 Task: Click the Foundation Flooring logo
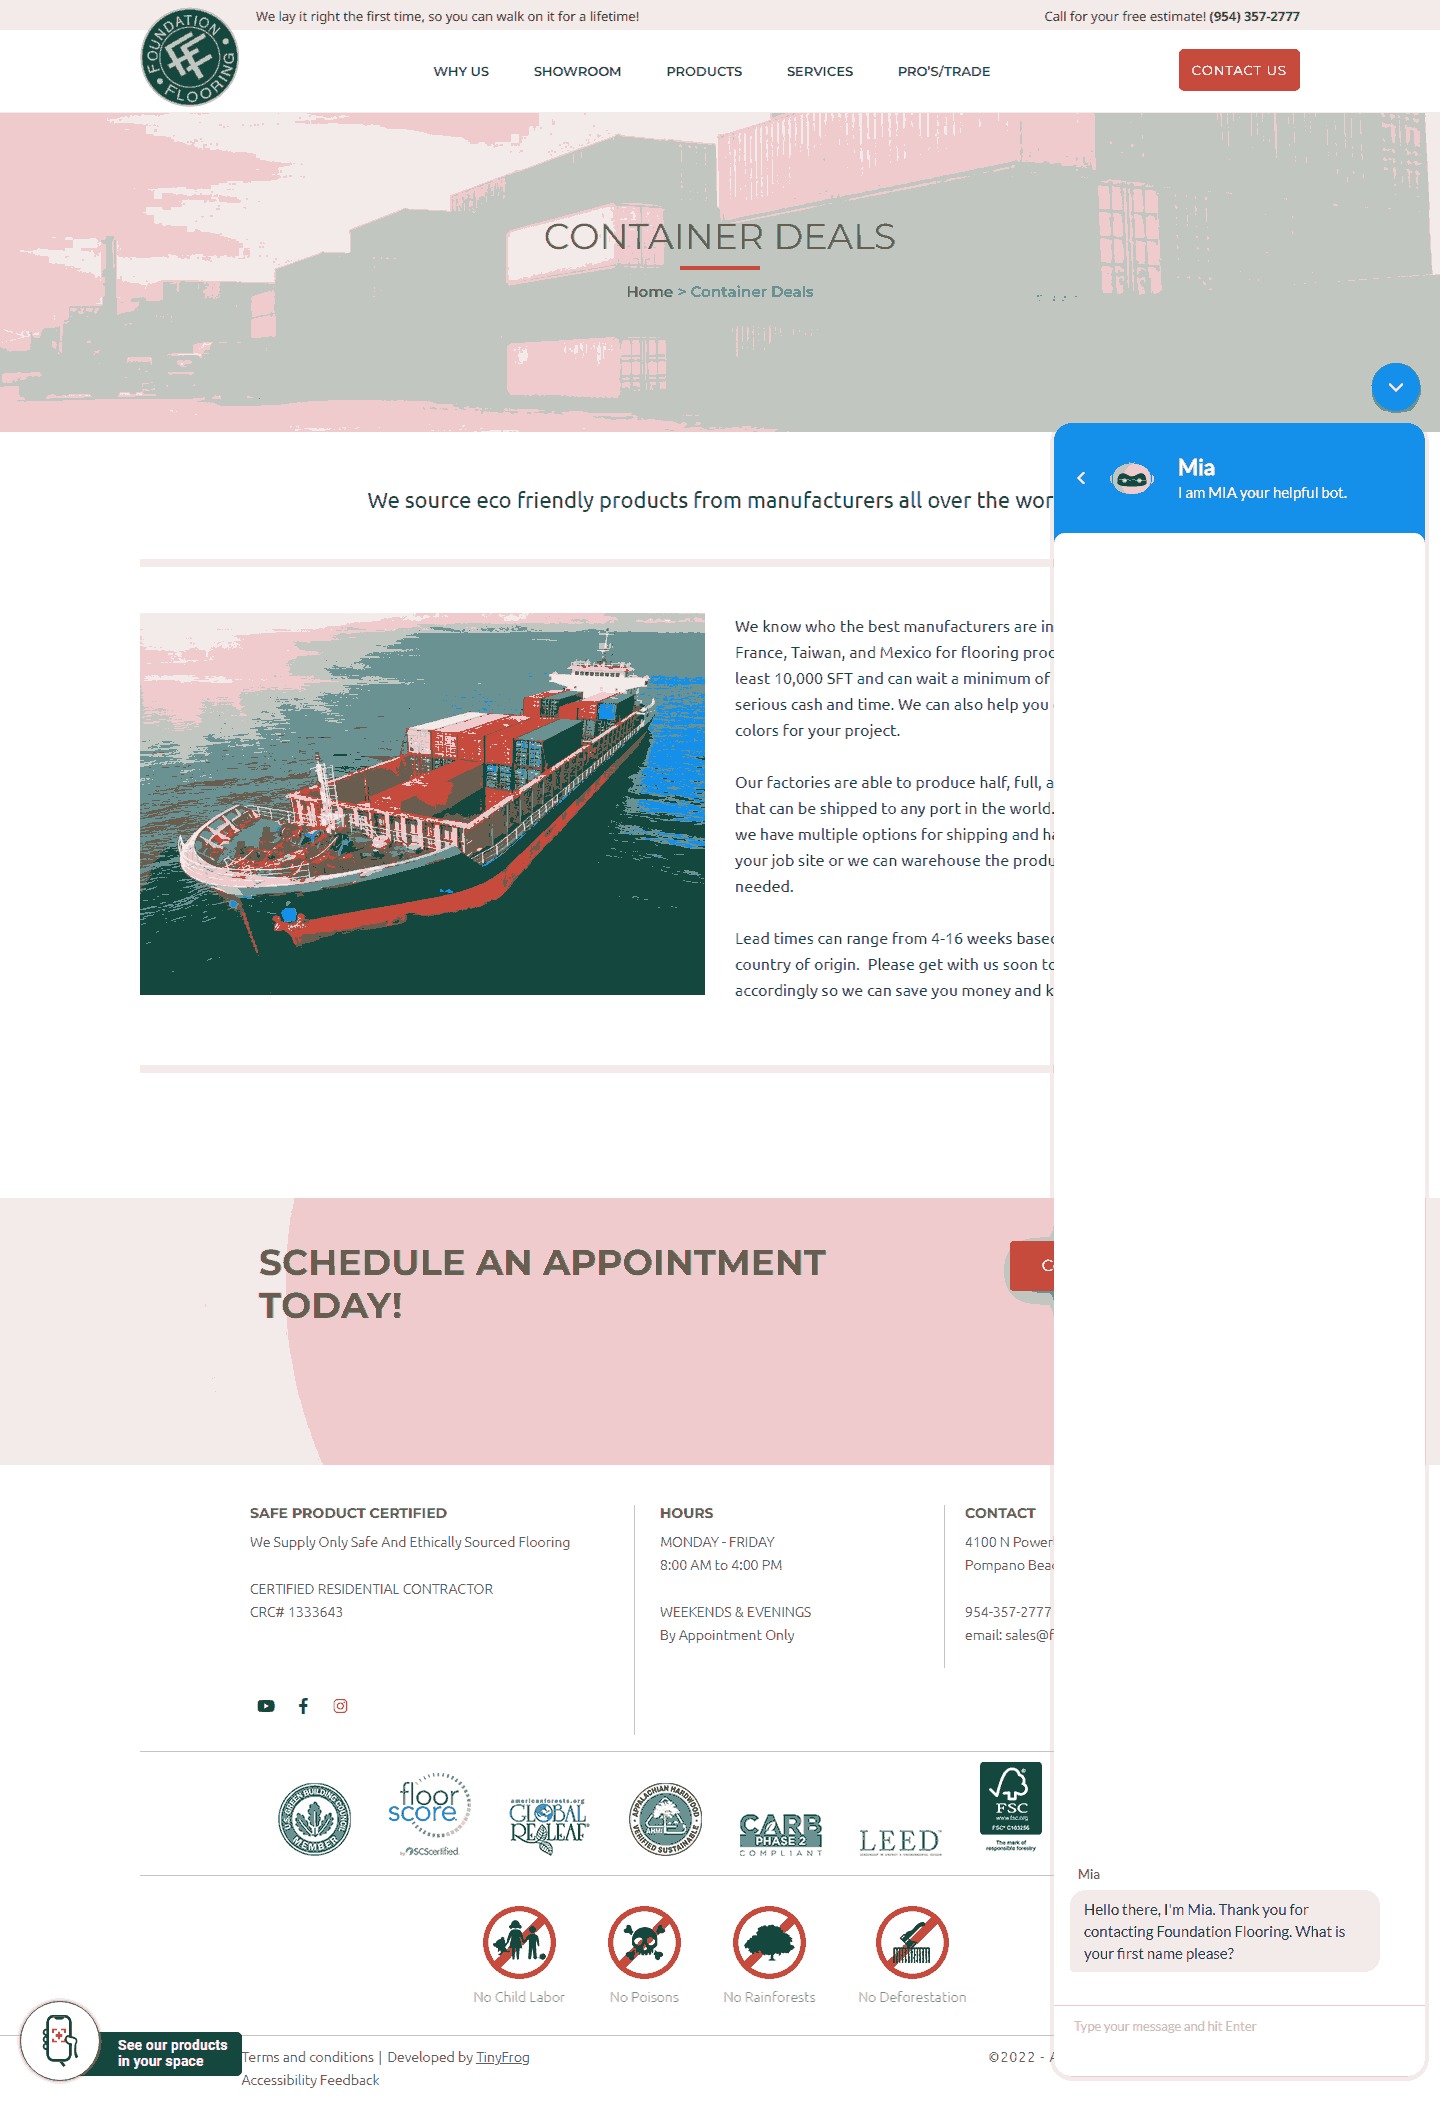pyautogui.click(x=189, y=58)
